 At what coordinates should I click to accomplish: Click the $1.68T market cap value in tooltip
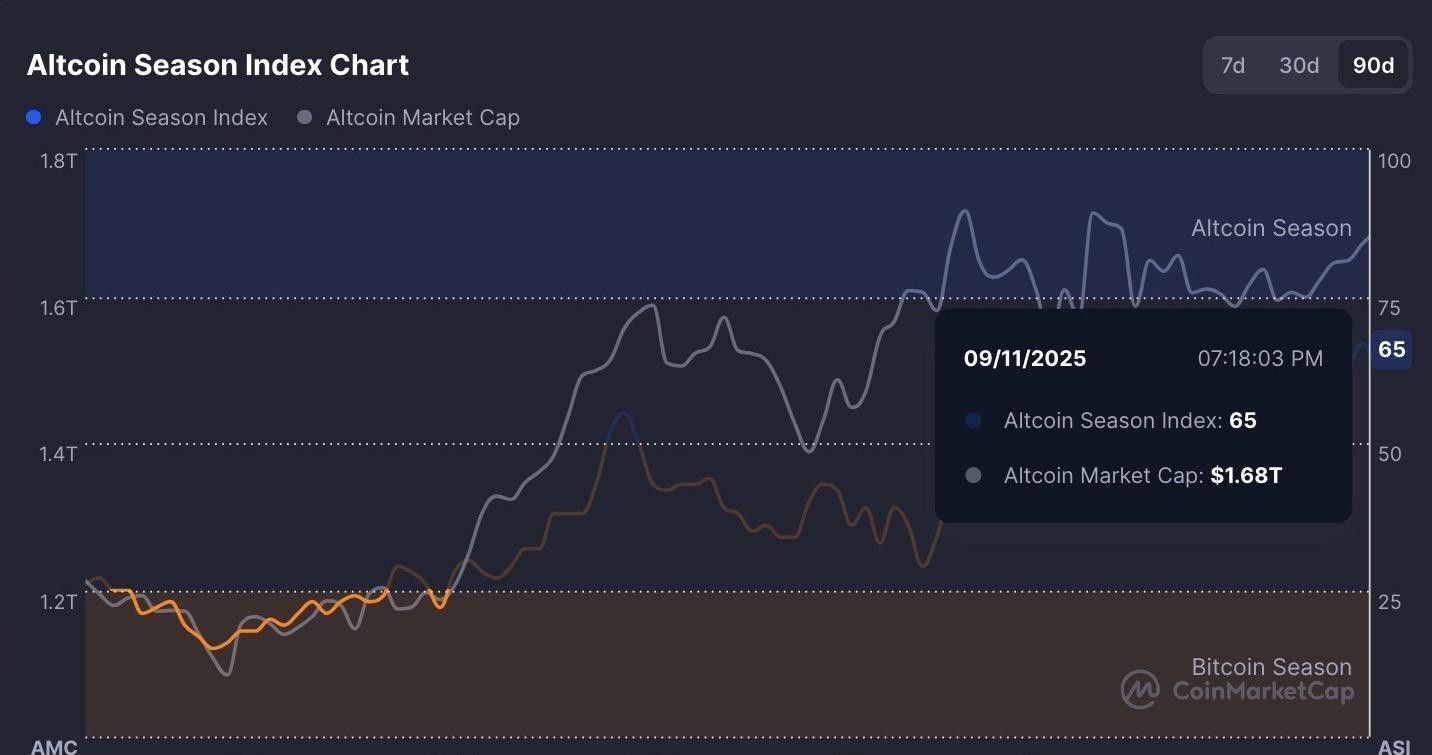point(1246,476)
